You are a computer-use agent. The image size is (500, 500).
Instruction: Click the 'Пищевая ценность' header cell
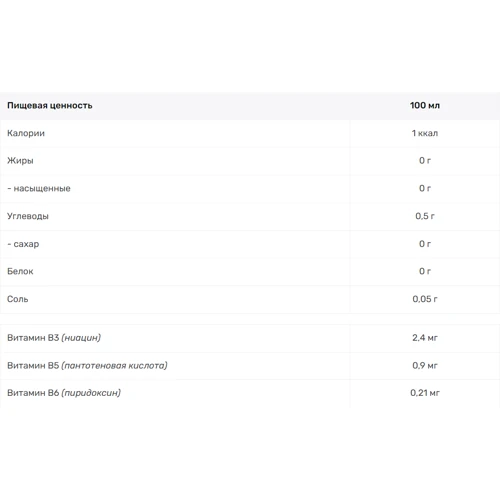50,106
